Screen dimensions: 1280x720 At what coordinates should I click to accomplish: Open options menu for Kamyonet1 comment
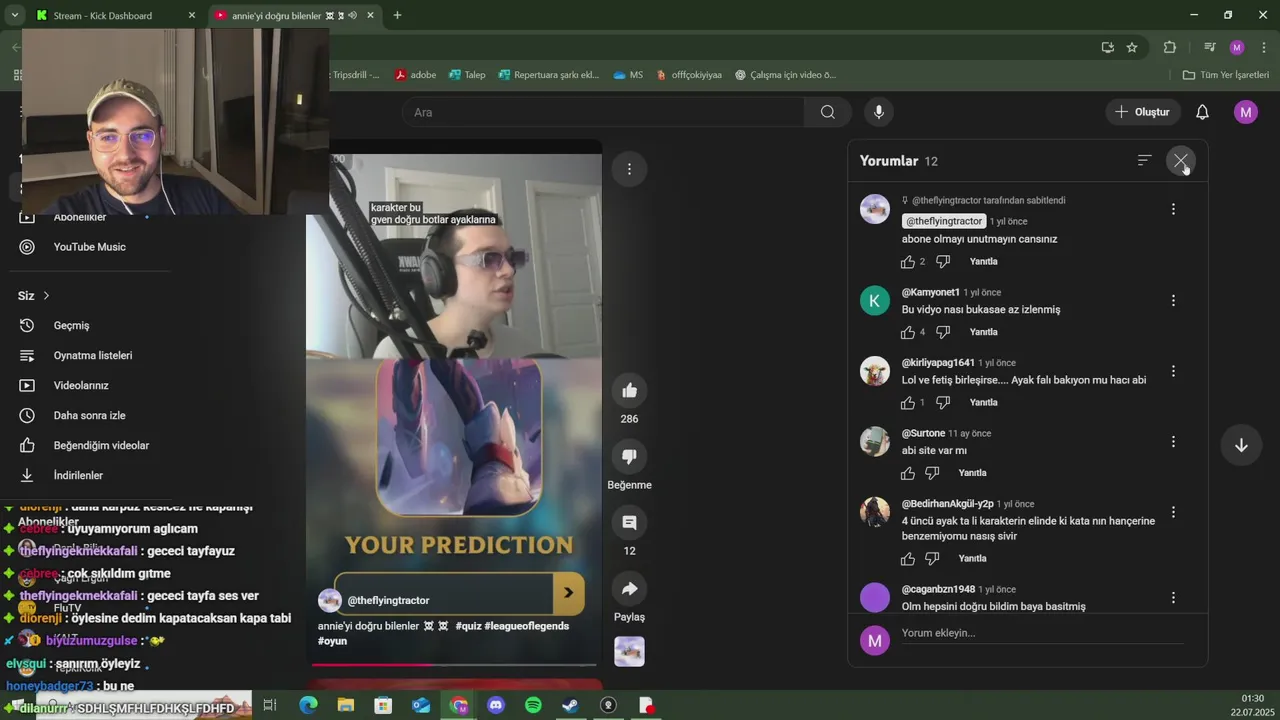1173,300
